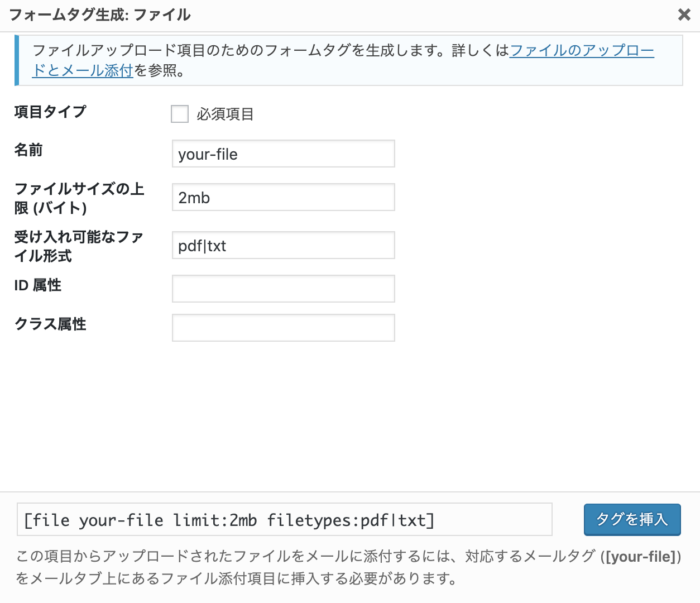
Task: Click the 項目タイプ label
Action: coord(50,112)
